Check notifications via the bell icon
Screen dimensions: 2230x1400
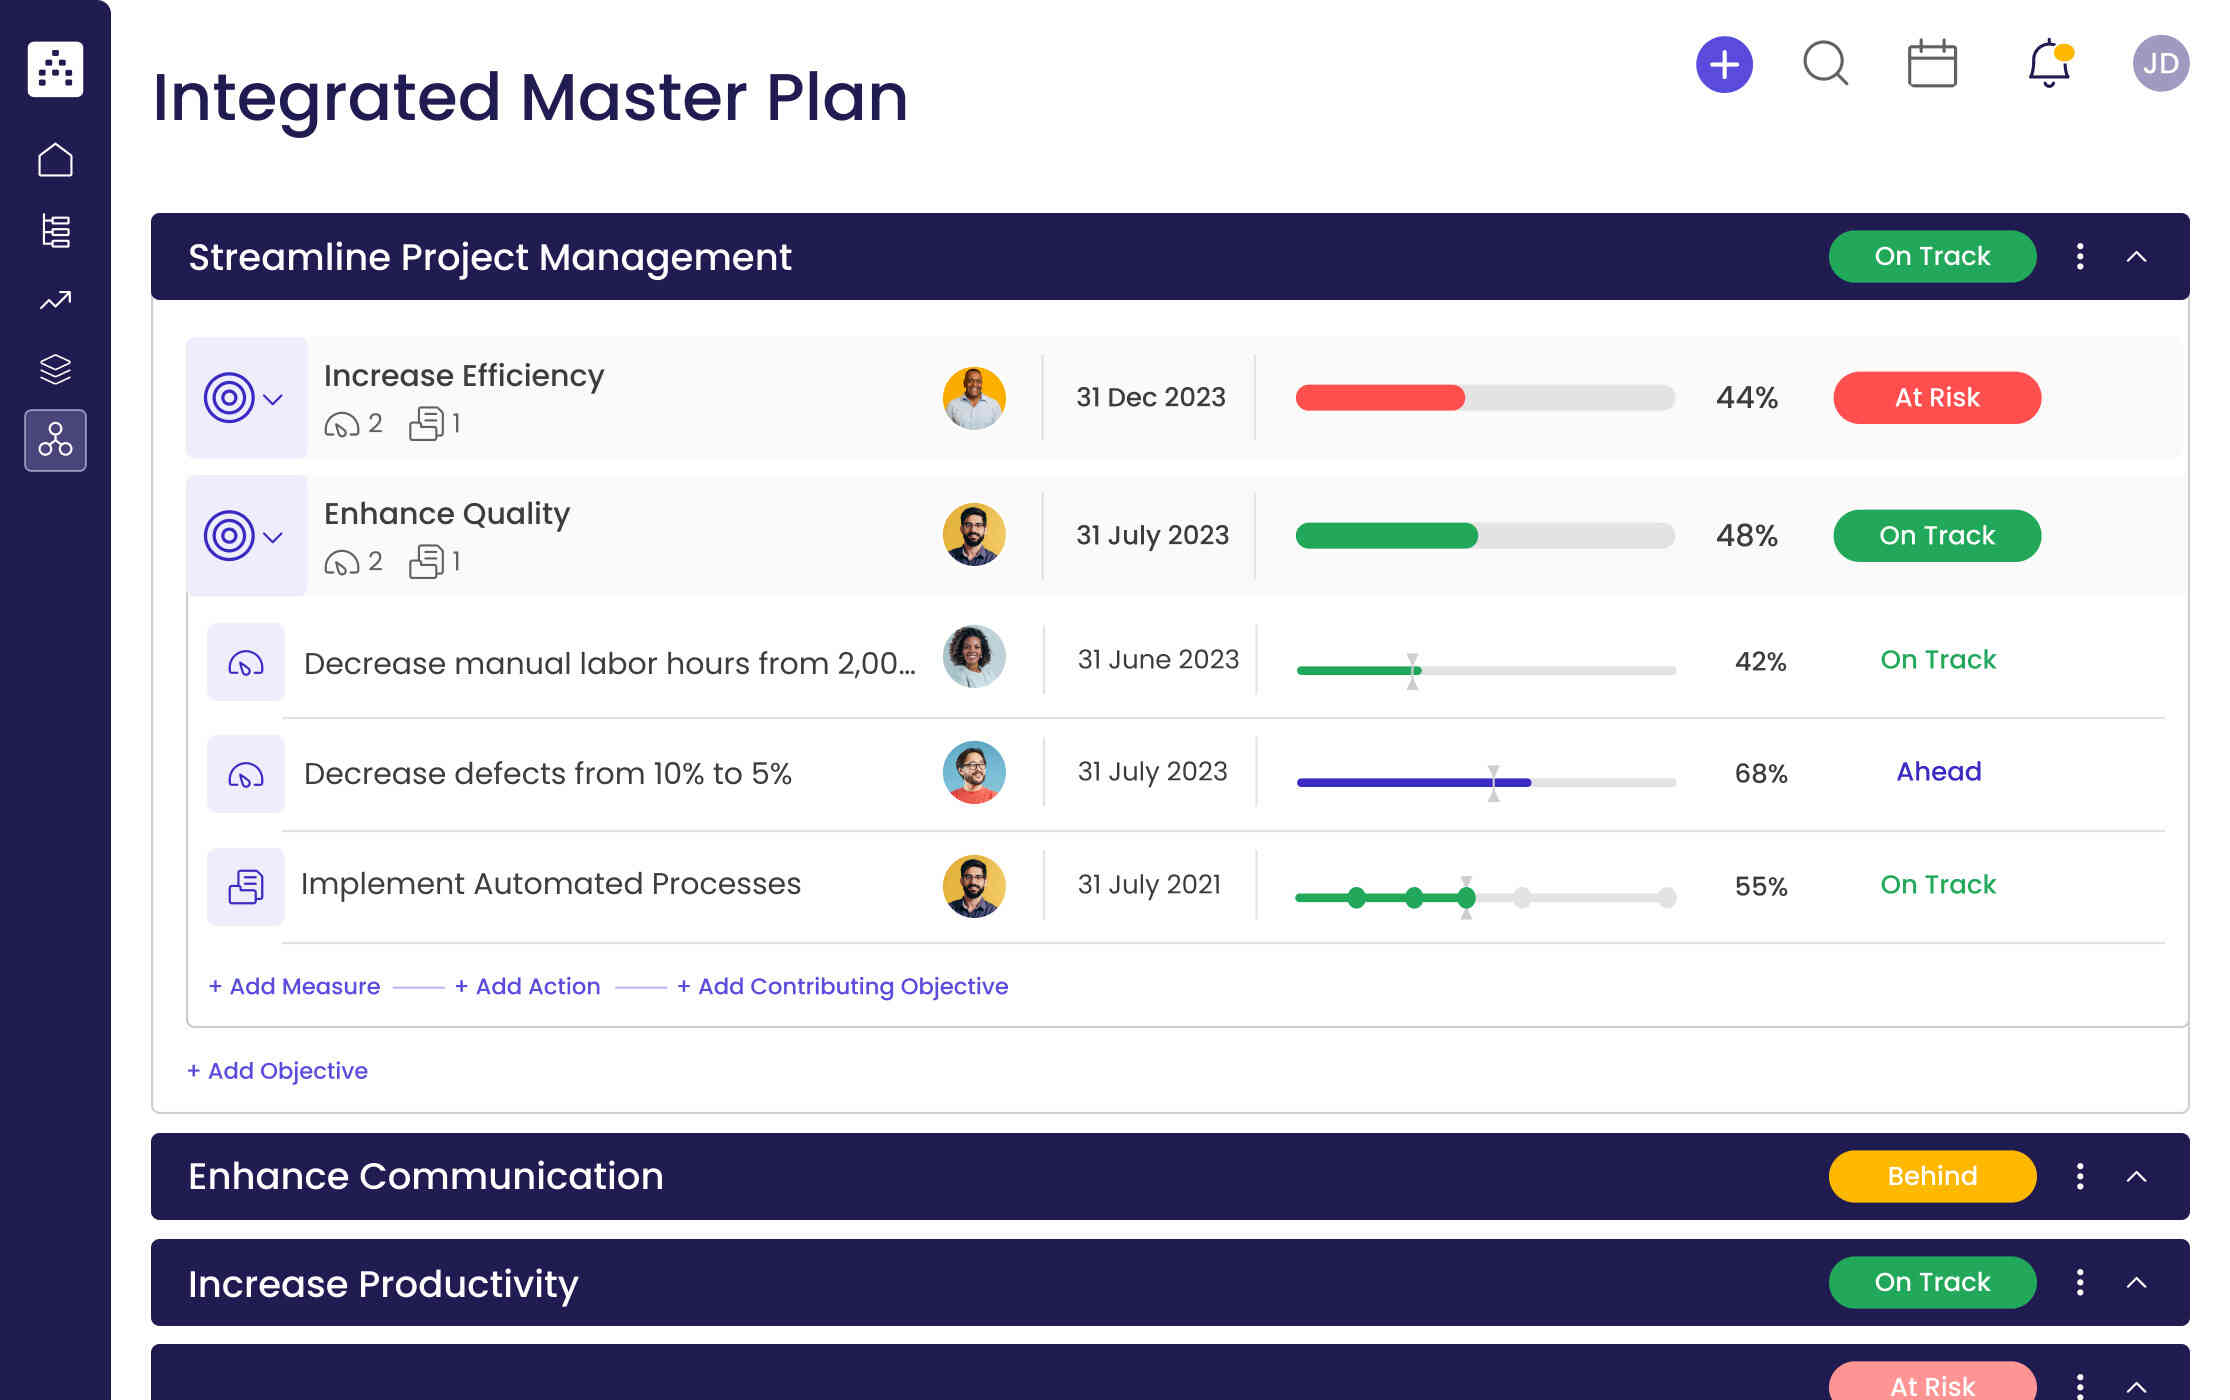tap(2043, 63)
